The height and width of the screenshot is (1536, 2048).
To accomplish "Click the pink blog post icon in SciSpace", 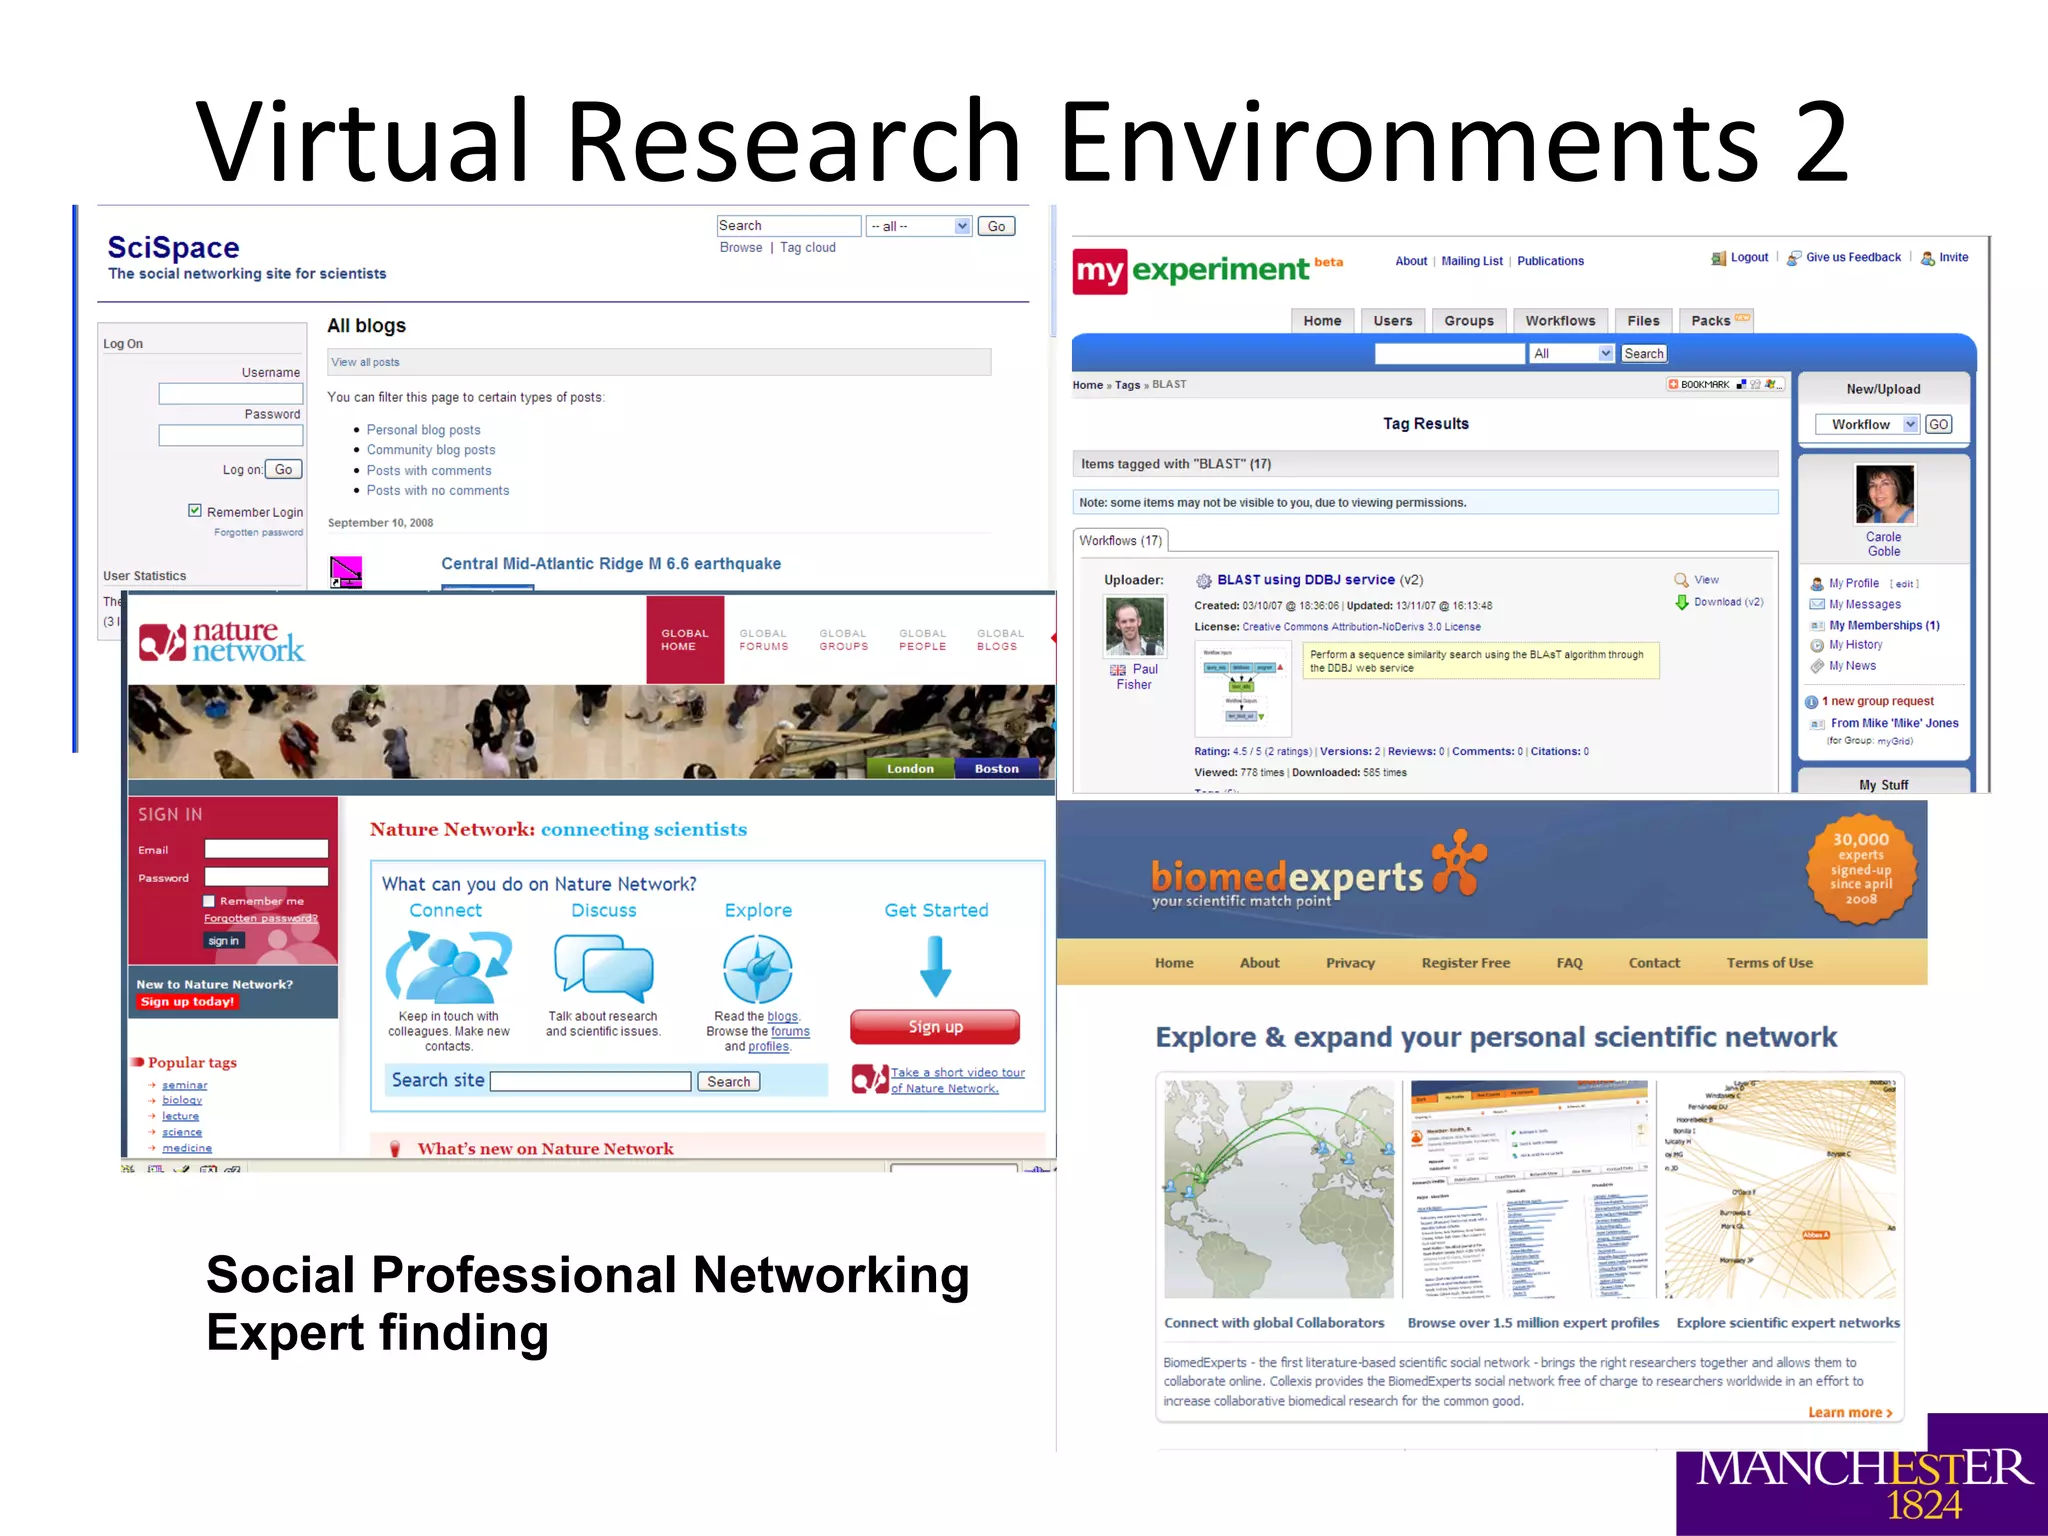I will point(346,572).
